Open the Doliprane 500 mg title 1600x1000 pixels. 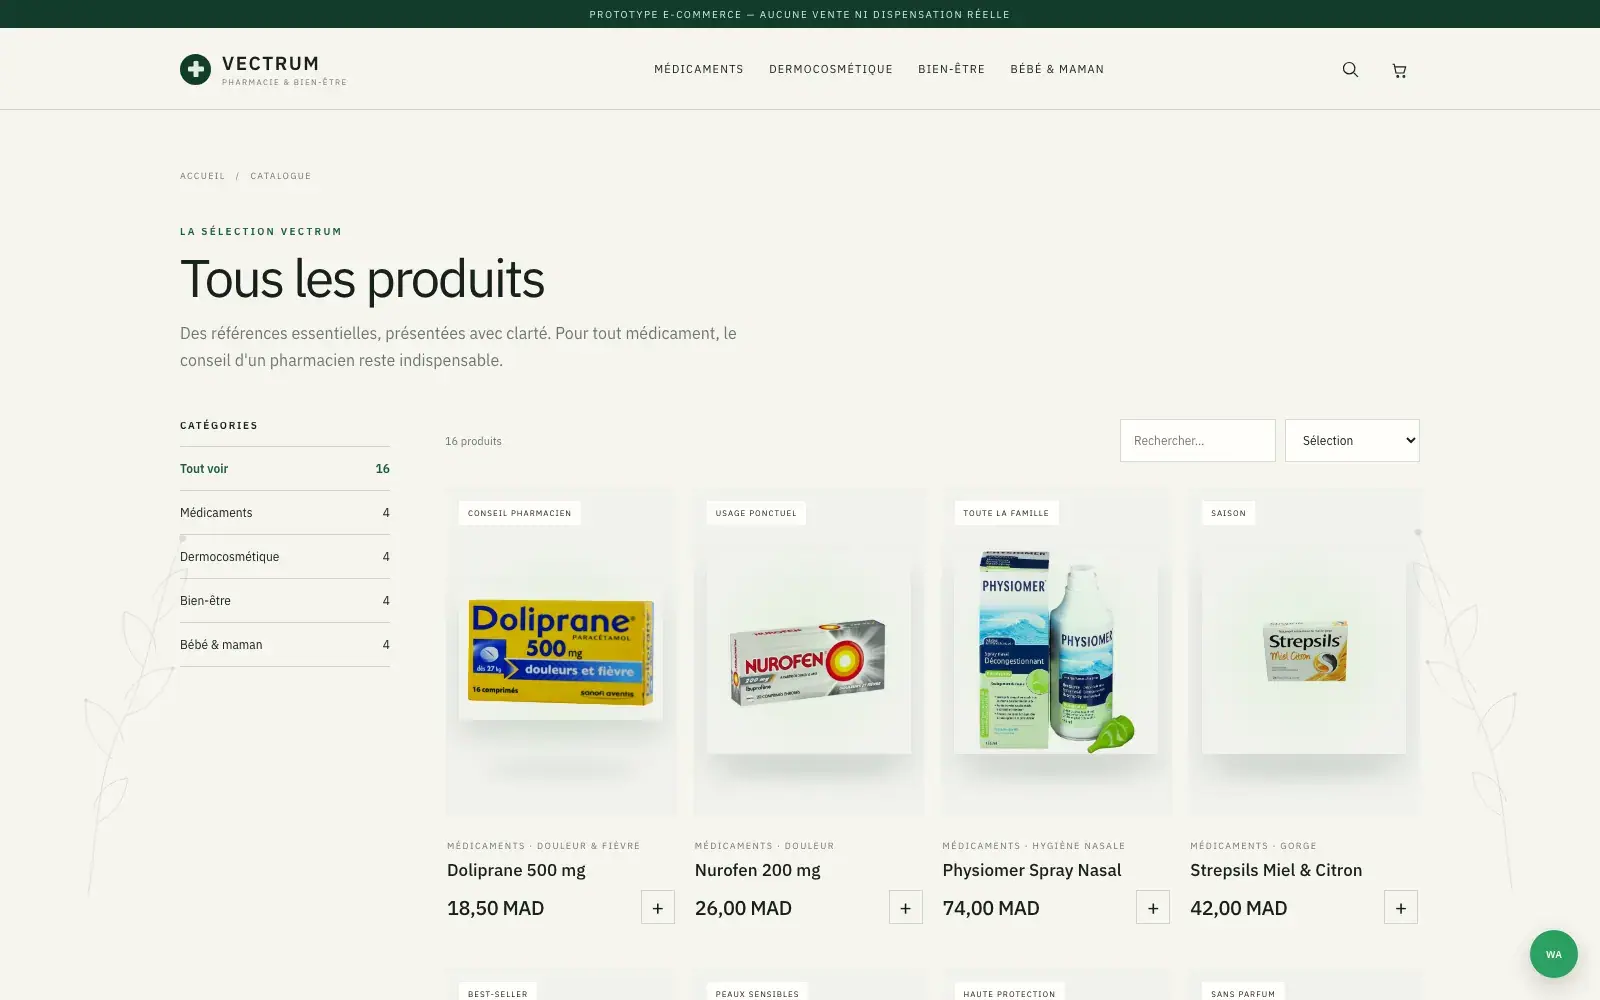pos(516,870)
